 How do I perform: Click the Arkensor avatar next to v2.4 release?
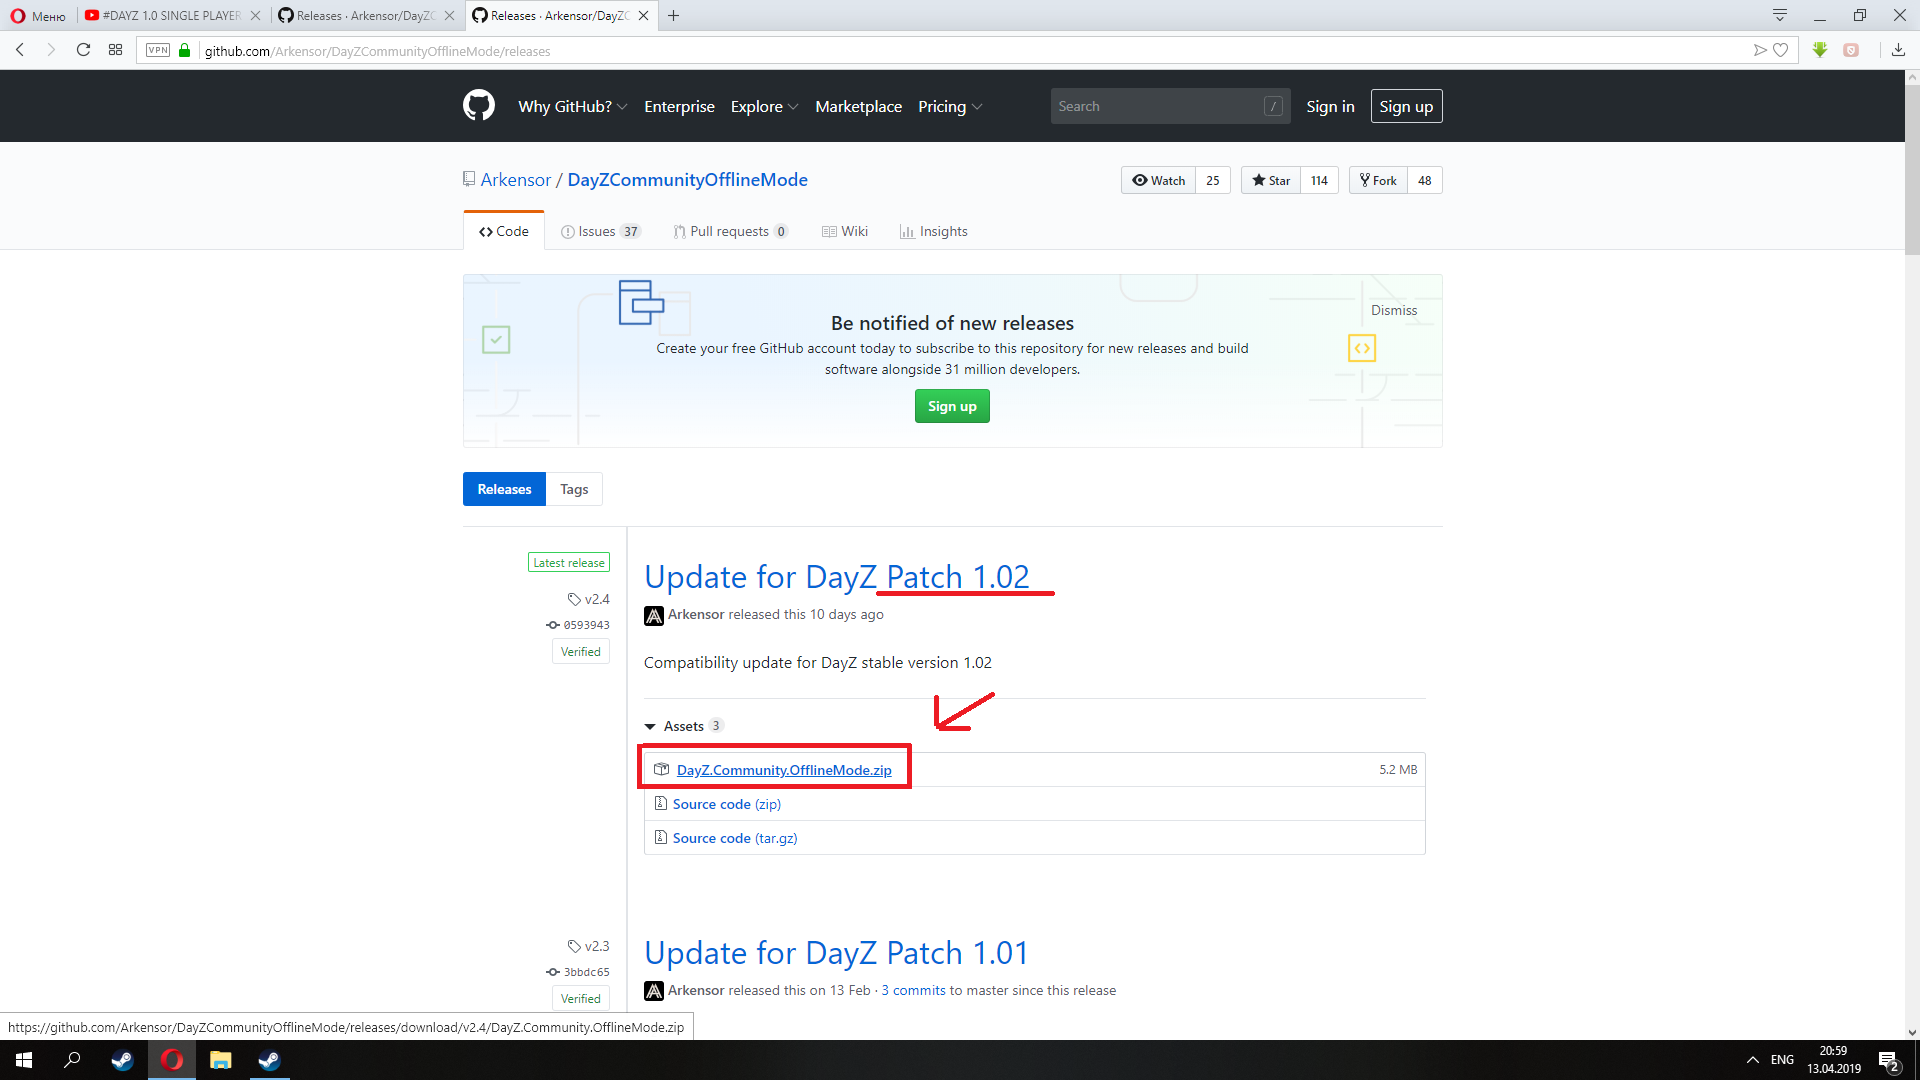click(654, 615)
